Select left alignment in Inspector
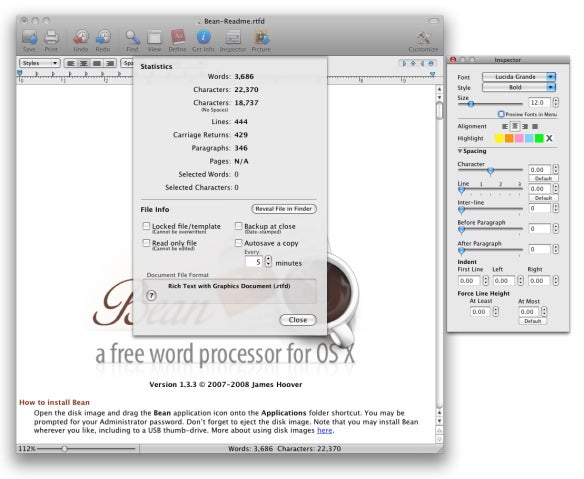Image resolution: width=584 pixels, height=479 pixels. [505, 127]
